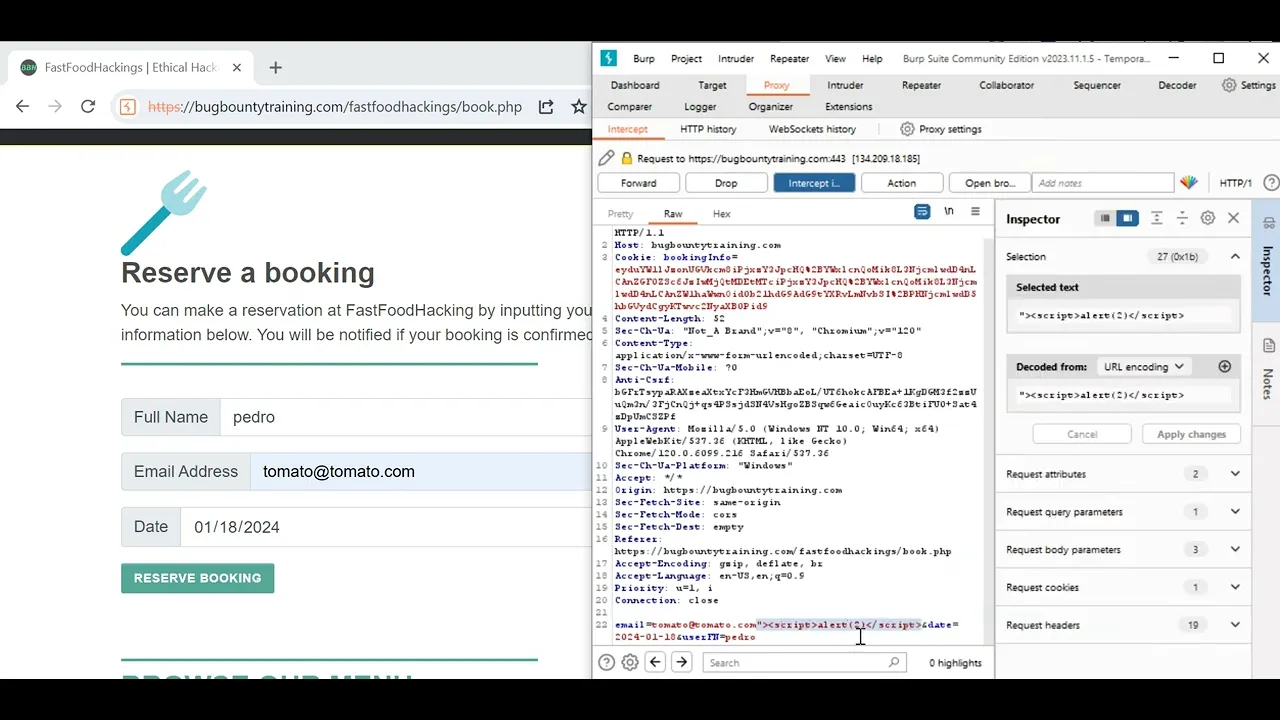Viewport: 1280px width, 720px height.
Task: Switch to the HTTP history tab
Action: [x=708, y=129]
